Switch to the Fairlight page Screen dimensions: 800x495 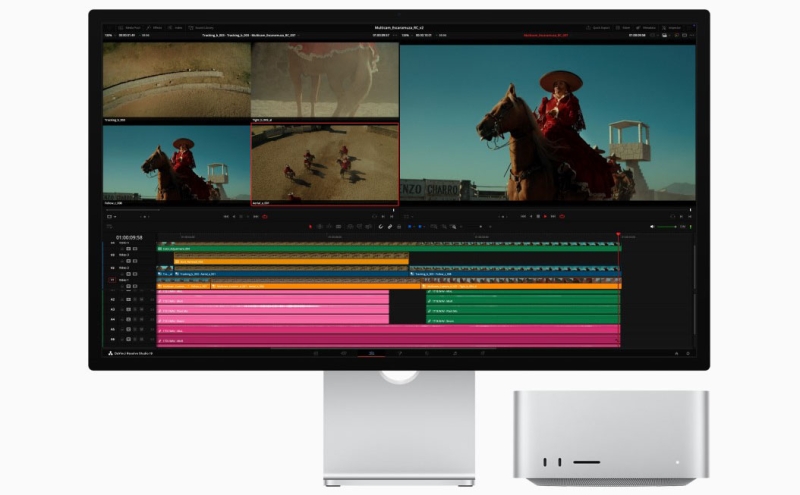tap(455, 353)
